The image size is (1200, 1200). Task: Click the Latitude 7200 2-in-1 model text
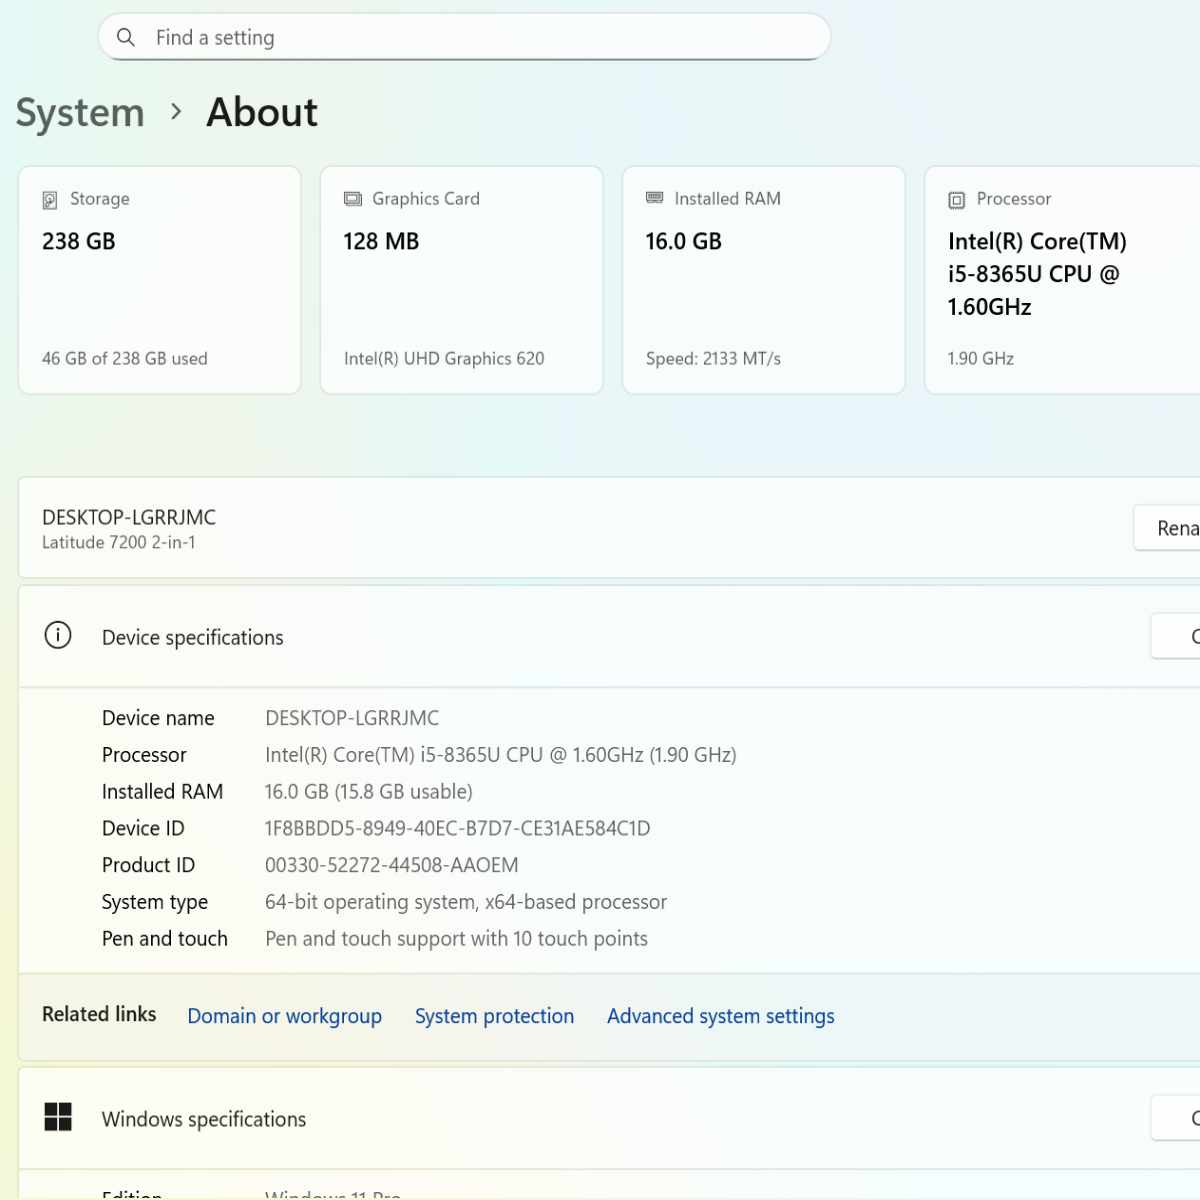coord(119,542)
